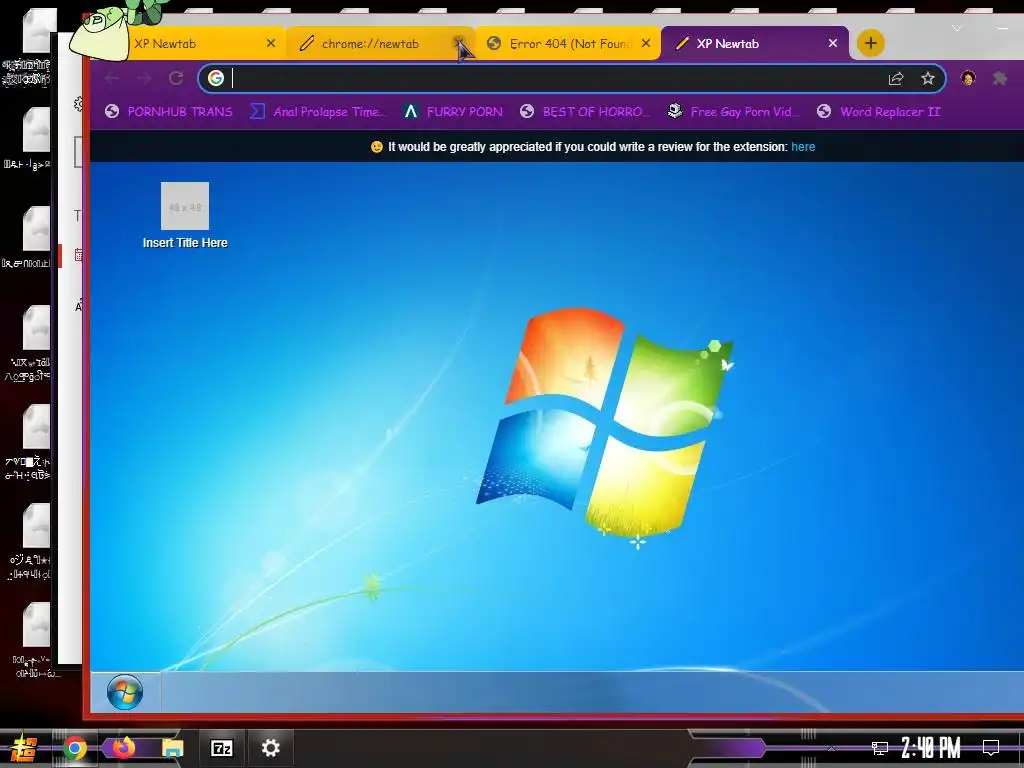Open the Chrome profile avatar

pos(968,78)
